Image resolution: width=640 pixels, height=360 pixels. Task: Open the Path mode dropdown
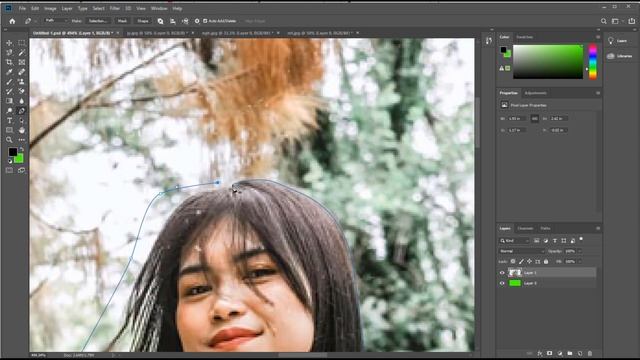(56, 20)
